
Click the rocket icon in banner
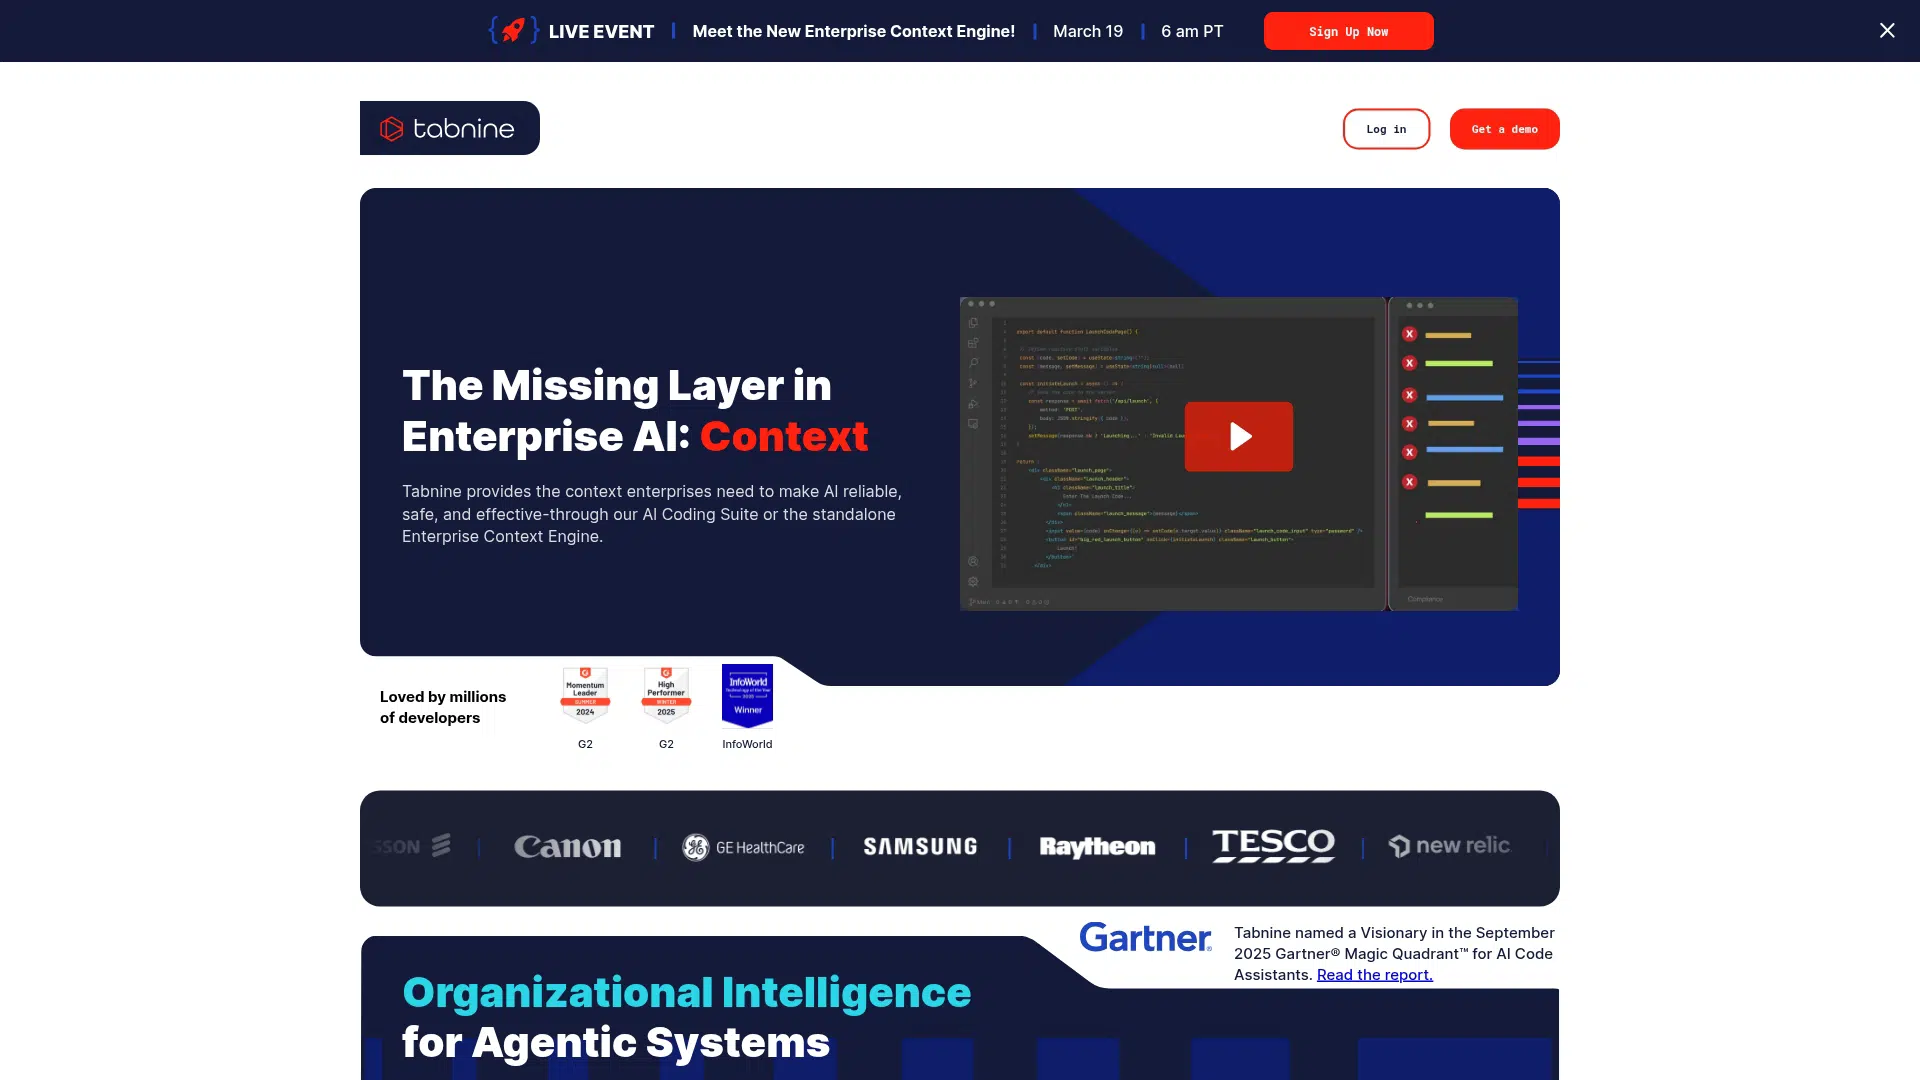513,31
